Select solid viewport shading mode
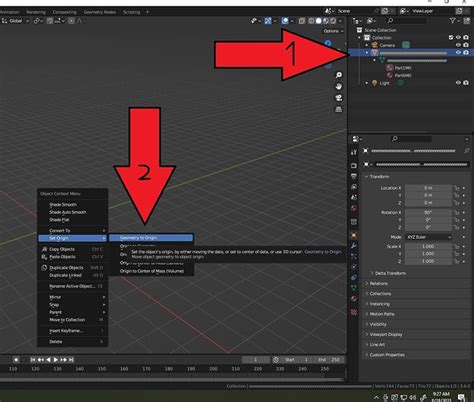Image resolution: width=474 pixels, height=402 pixels. click(318, 21)
